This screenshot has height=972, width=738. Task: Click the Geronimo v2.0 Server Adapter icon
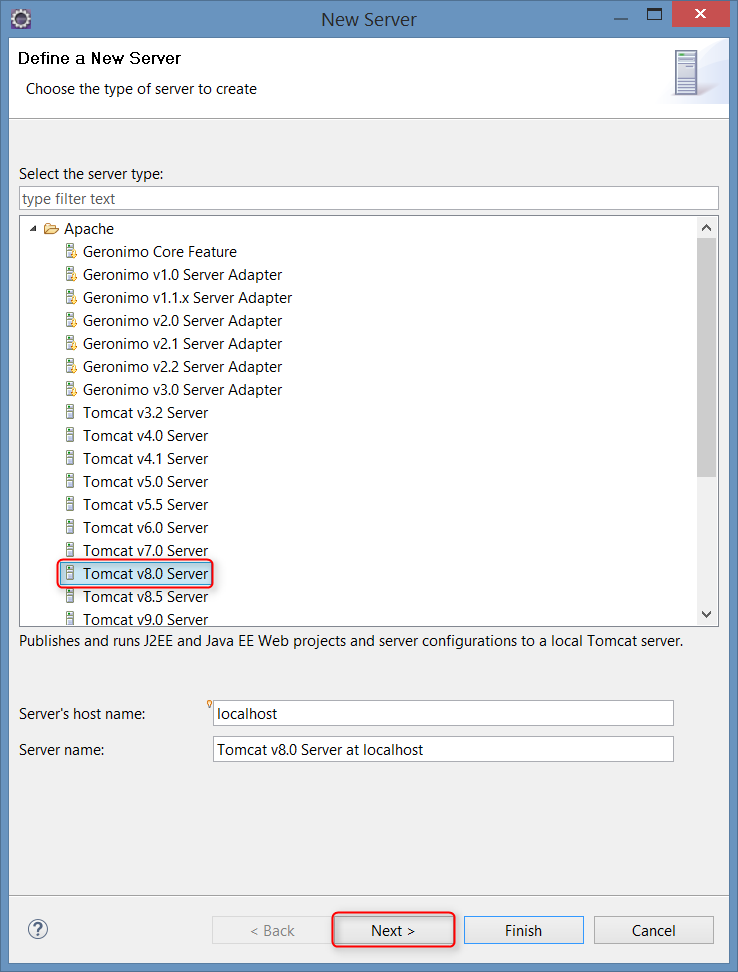point(71,320)
